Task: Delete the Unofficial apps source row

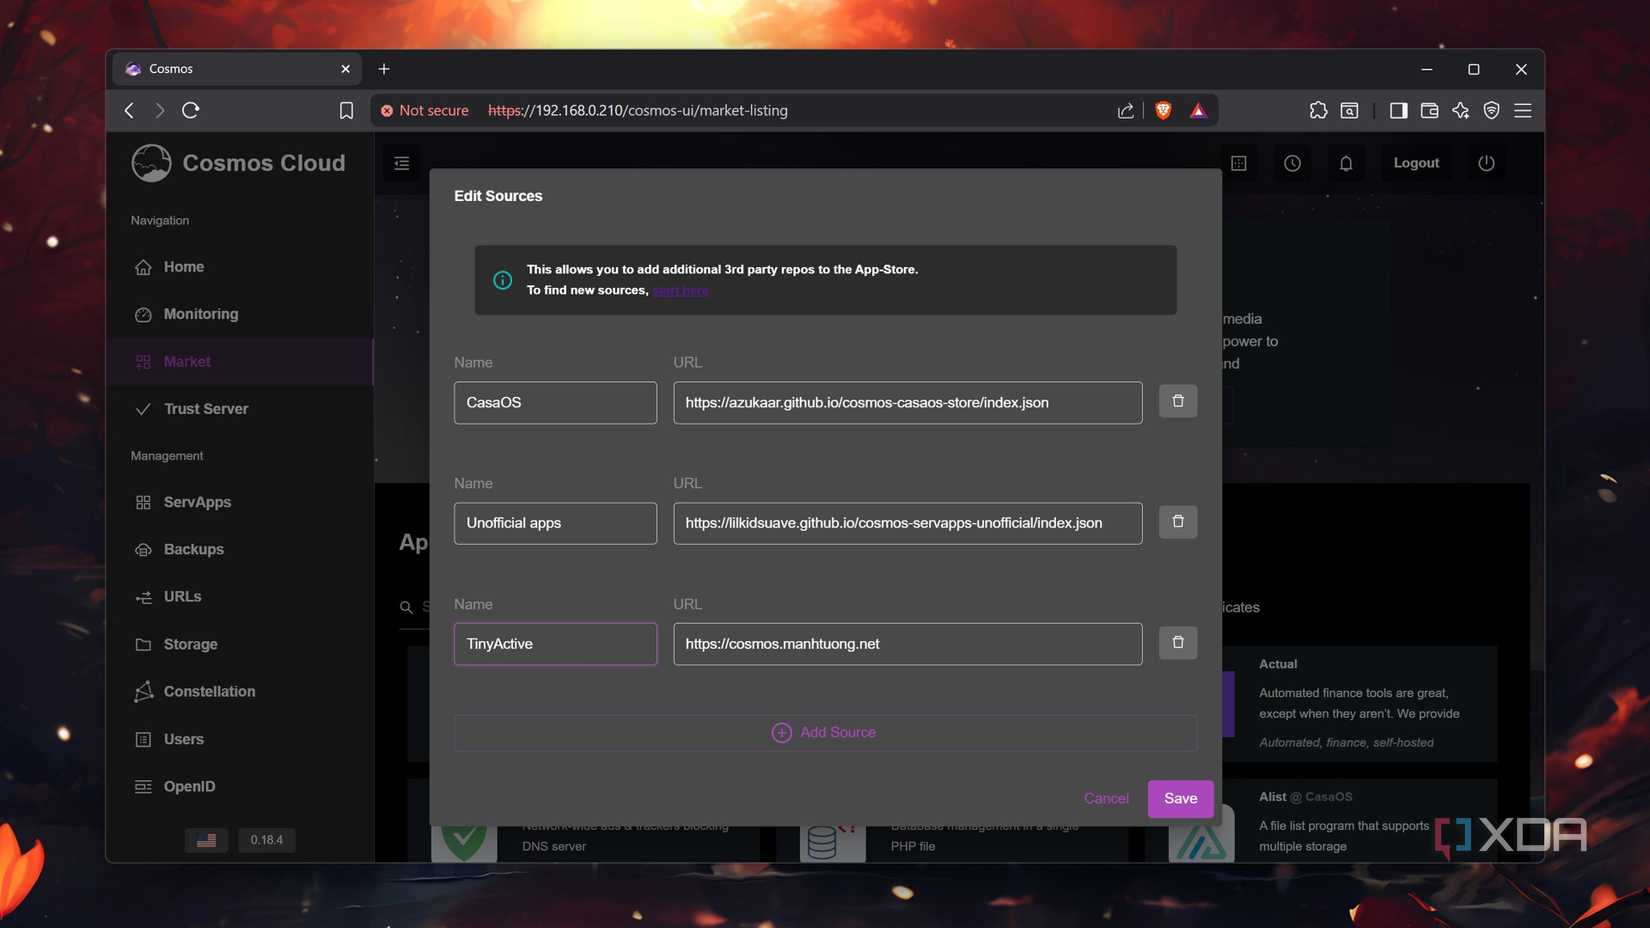Action: pyautogui.click(x=1177, y=522)
